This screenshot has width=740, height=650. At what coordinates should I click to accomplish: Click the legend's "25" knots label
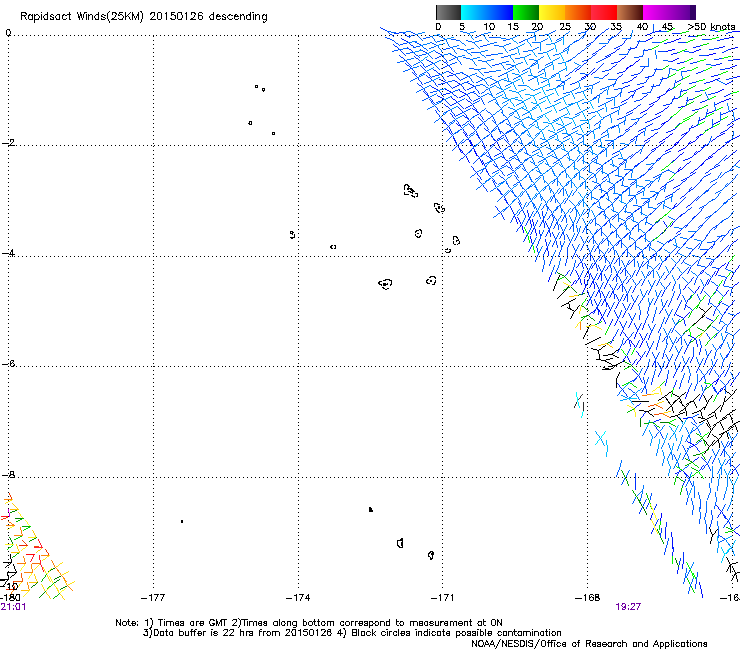565,27
